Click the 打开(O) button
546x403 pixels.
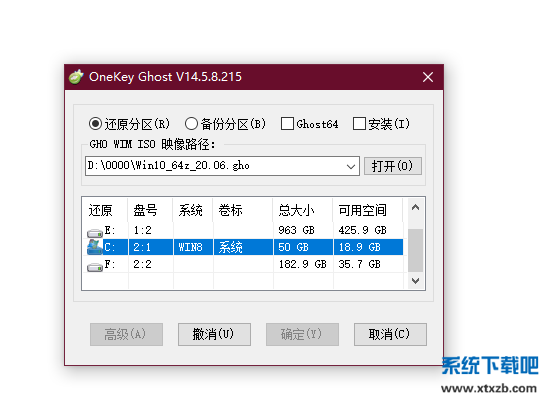tap(392, 166)
